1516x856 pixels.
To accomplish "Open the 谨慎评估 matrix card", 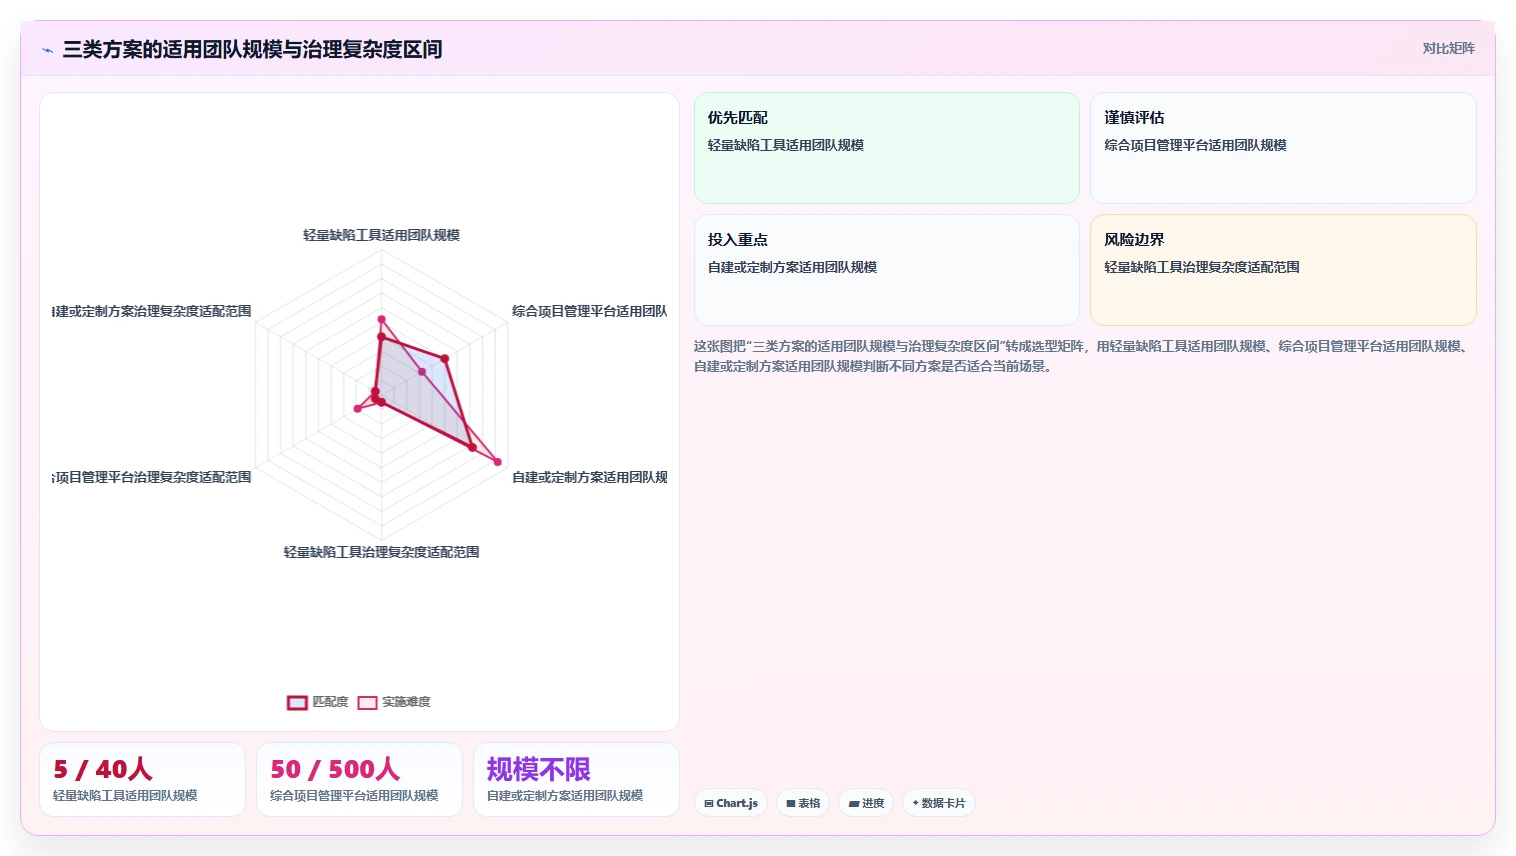I will click(1283, 148).
